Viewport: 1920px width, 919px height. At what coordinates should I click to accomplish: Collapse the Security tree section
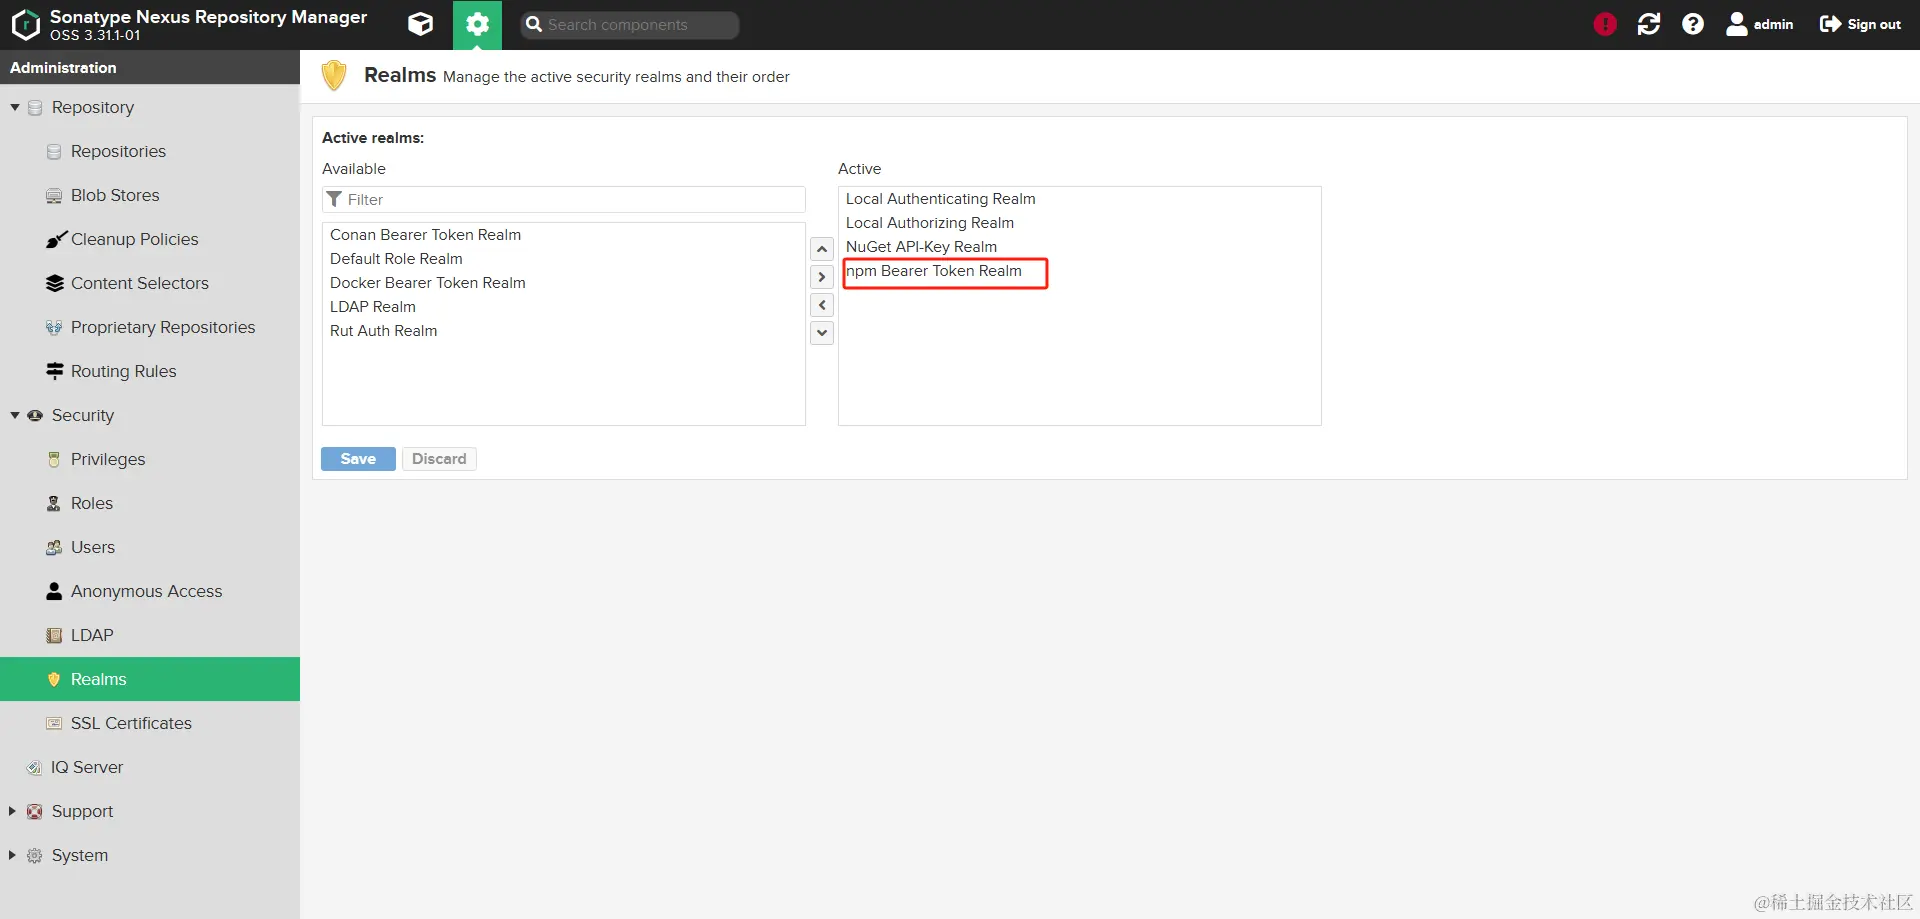point(15,415)
